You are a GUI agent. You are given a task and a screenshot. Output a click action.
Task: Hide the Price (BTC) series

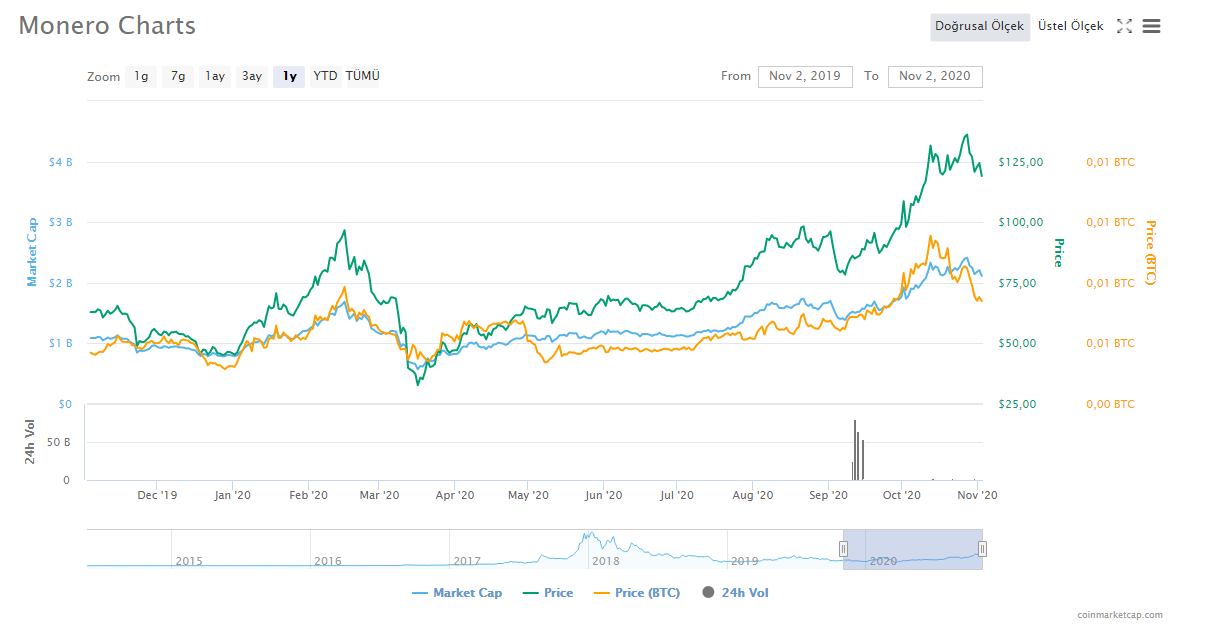[636, 593]
